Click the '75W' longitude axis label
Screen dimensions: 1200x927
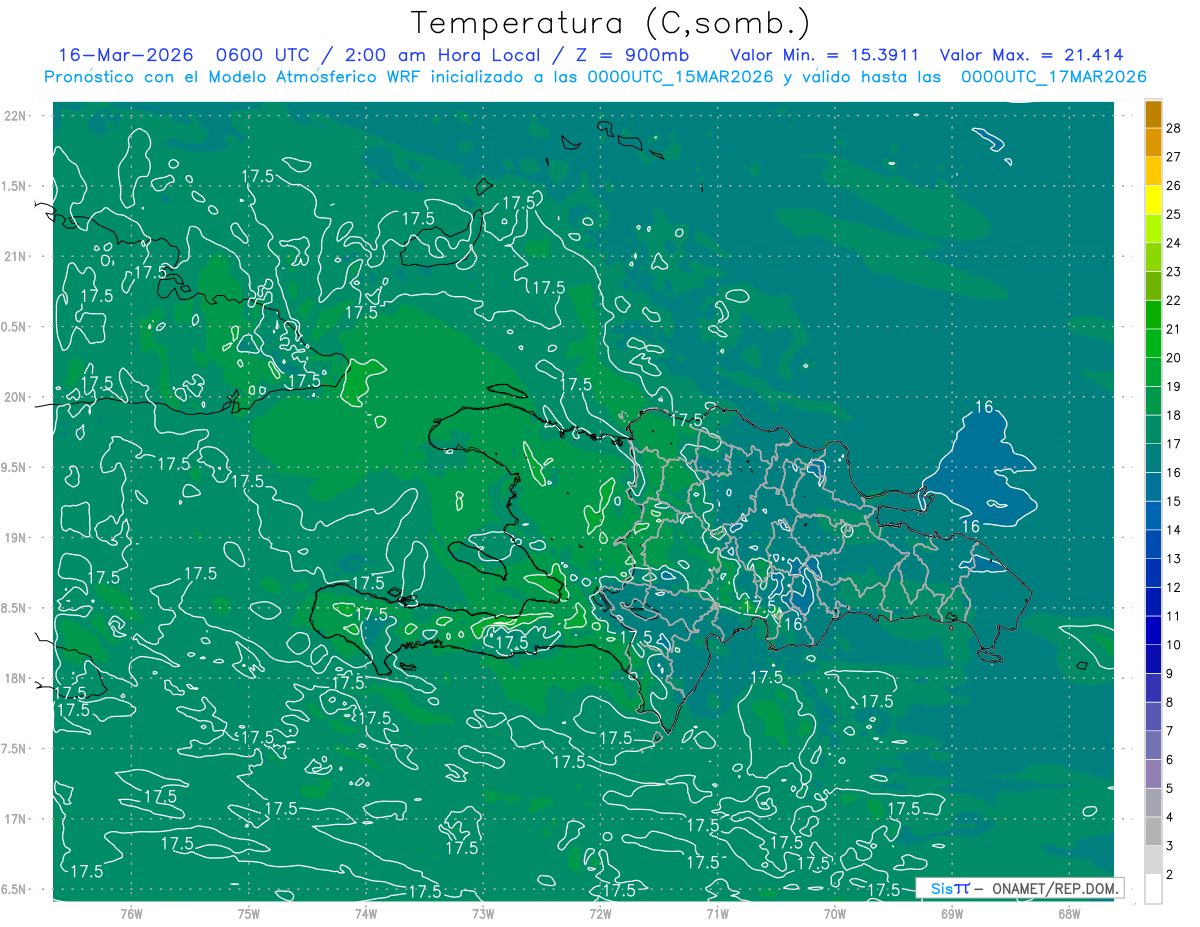248,914
